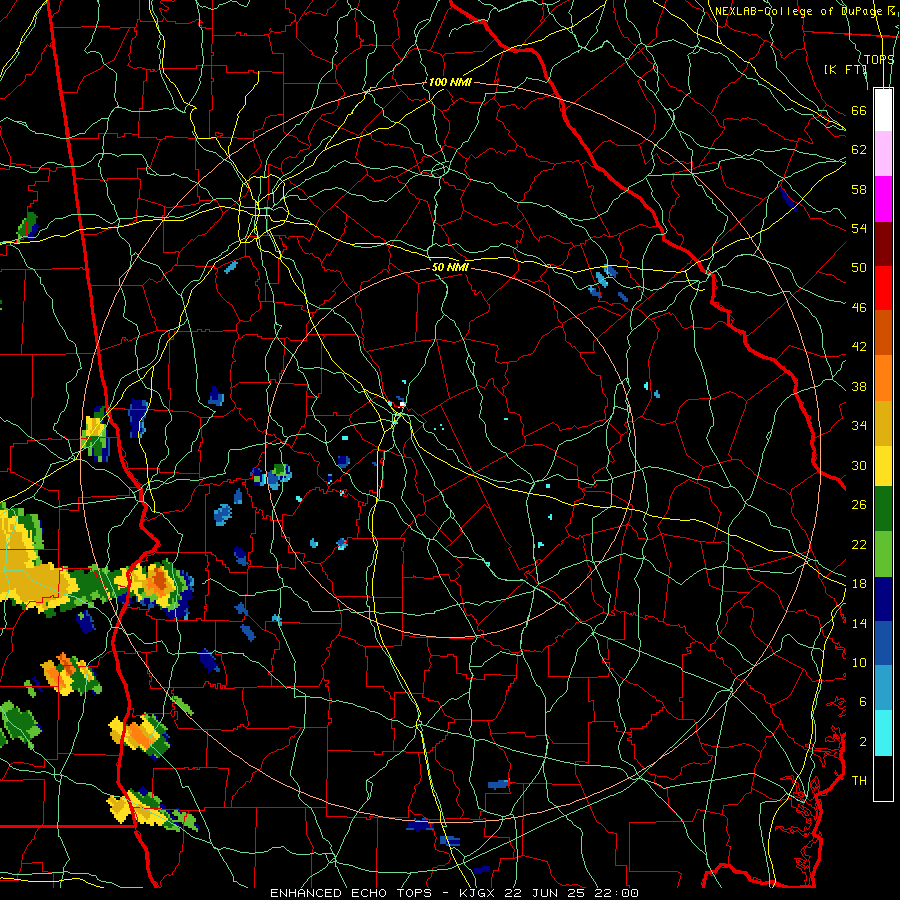The height and width of the screenshot is (900, 900).
Task: Select the bright orange legend band
Action: coord(883,378)
